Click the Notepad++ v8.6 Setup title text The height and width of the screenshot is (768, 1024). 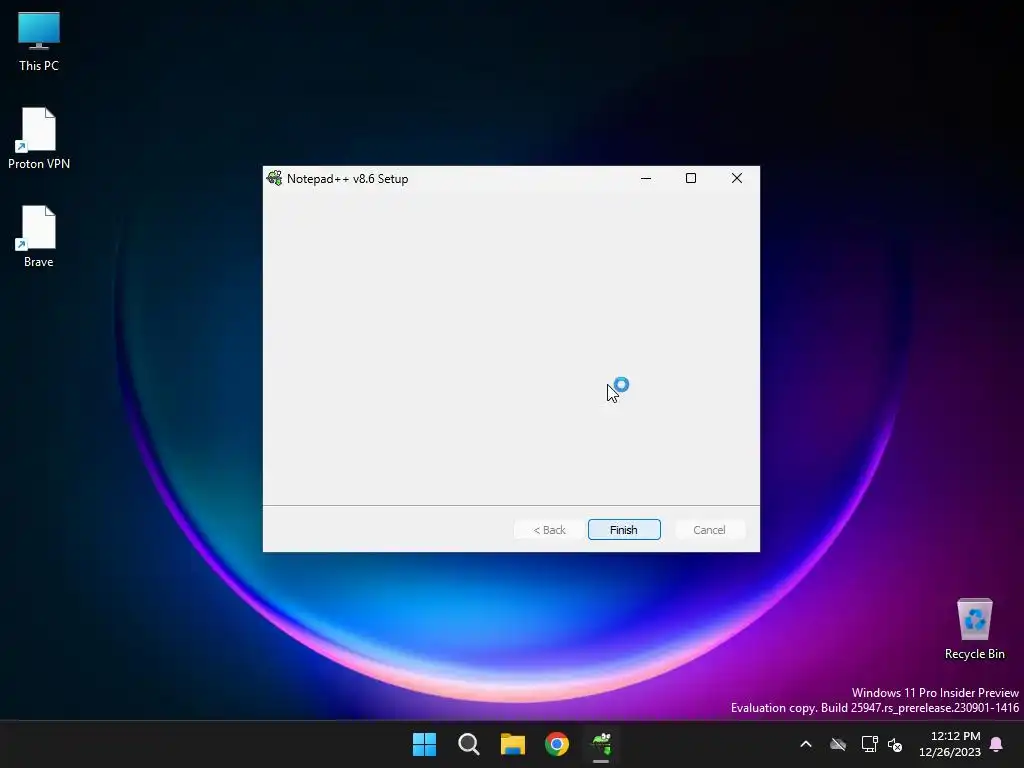[347, 178]
